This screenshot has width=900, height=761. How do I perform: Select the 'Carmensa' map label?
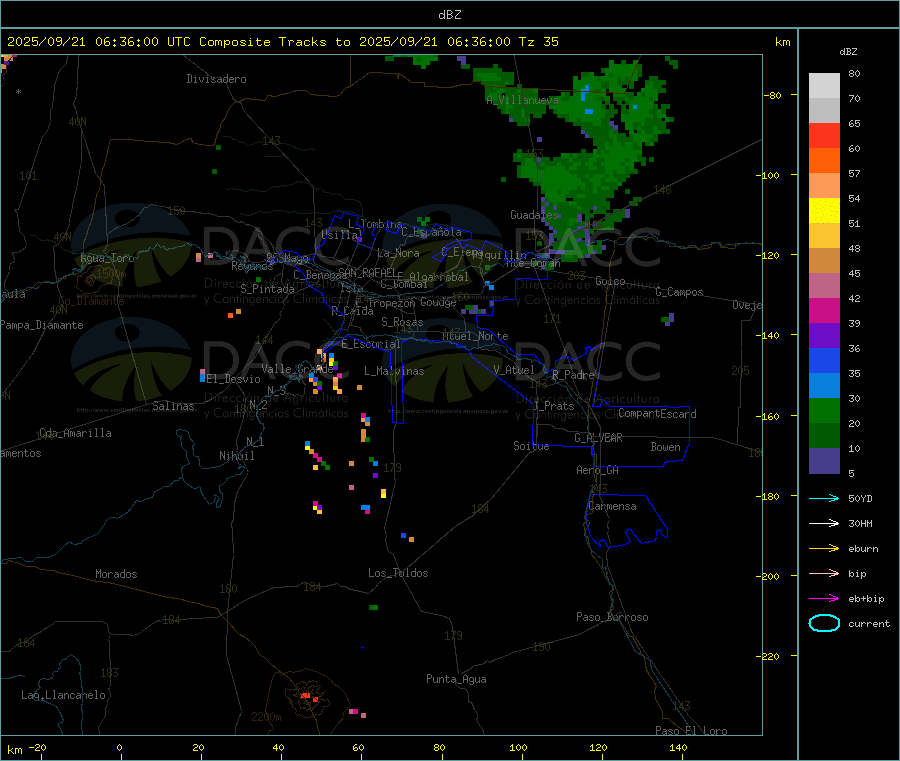click(x=612, y=506)
